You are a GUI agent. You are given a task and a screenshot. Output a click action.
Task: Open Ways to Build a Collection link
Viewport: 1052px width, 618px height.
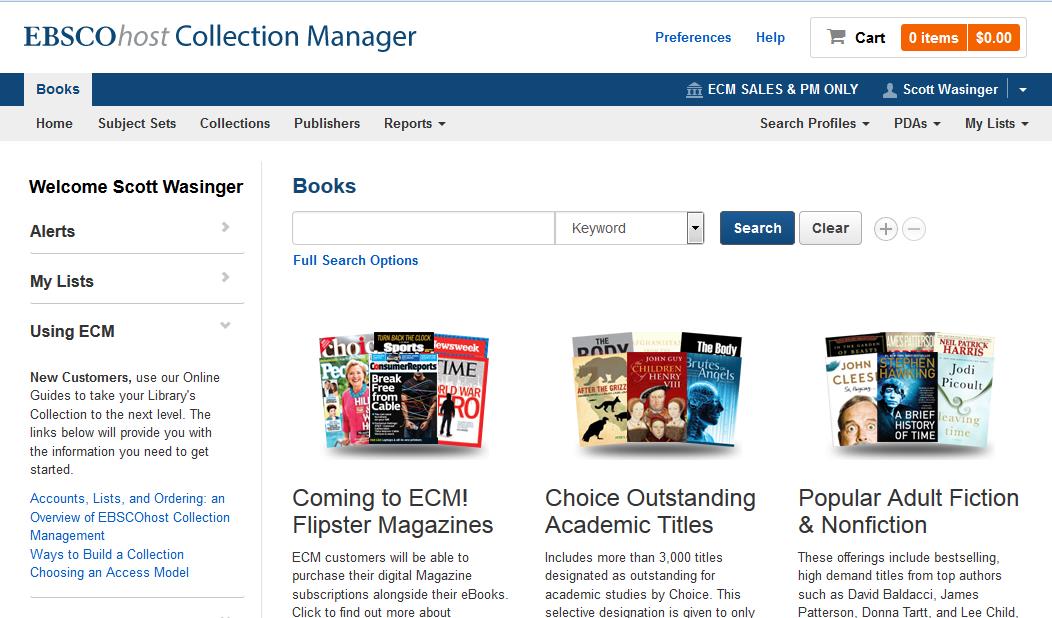pos(107,554)
